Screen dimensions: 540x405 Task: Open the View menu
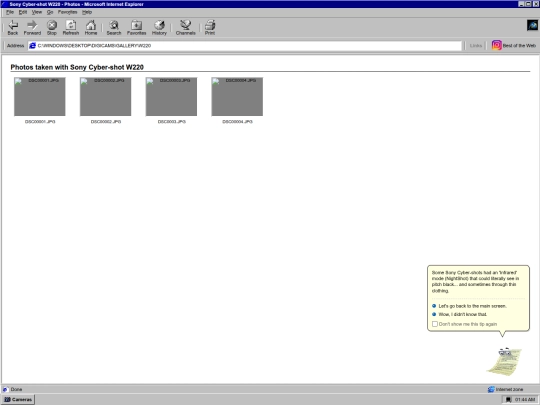(x=37, y=12)
